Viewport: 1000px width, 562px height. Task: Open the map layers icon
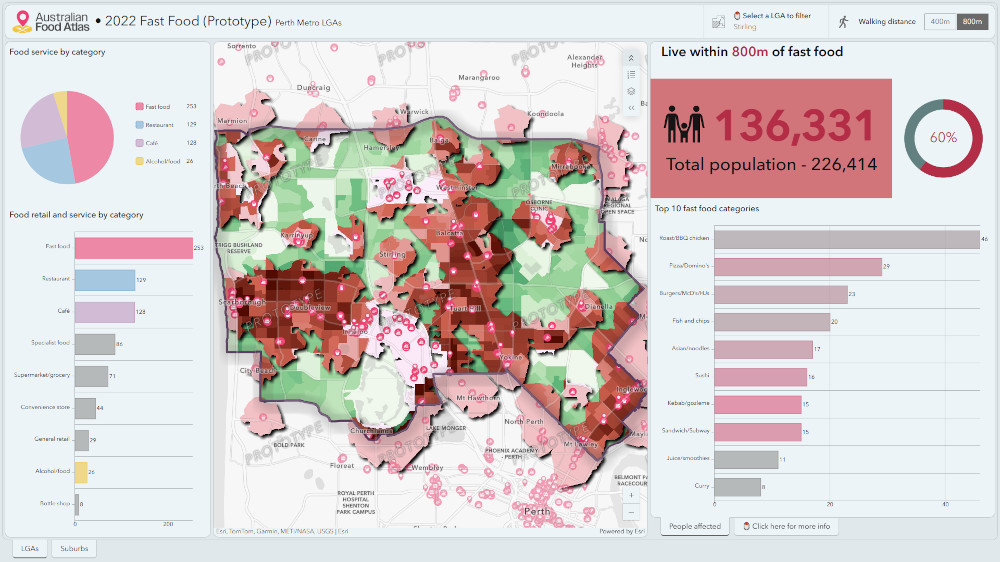pos(631,91)
